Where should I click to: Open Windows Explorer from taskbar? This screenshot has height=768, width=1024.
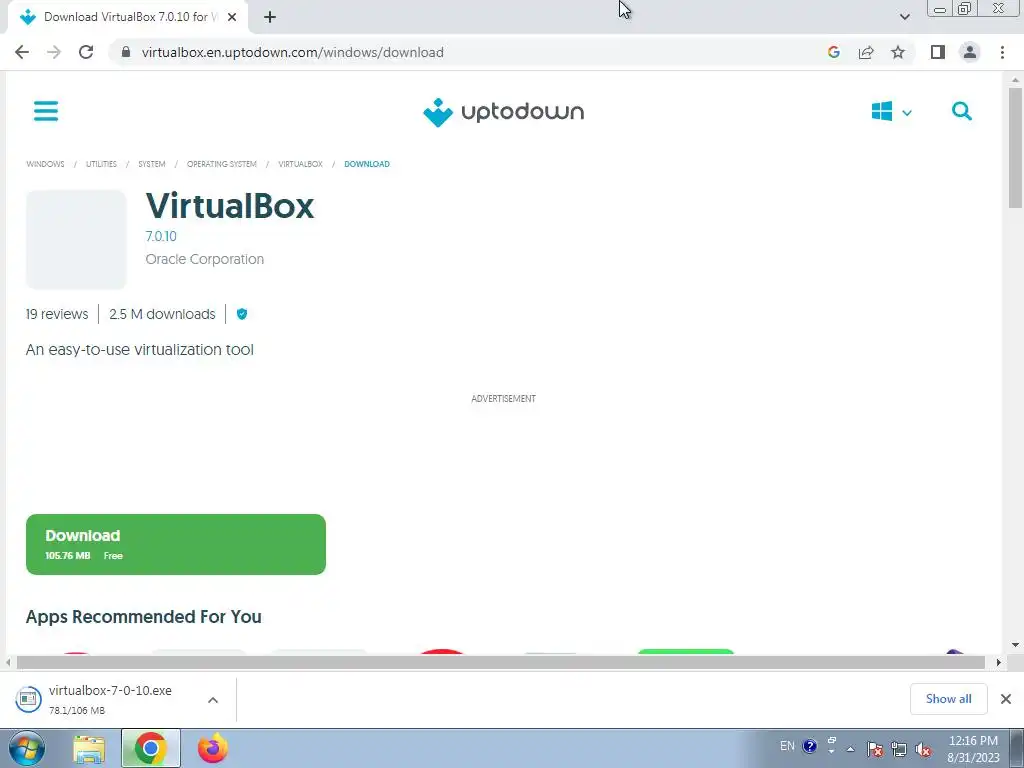(x=89, y=749)
